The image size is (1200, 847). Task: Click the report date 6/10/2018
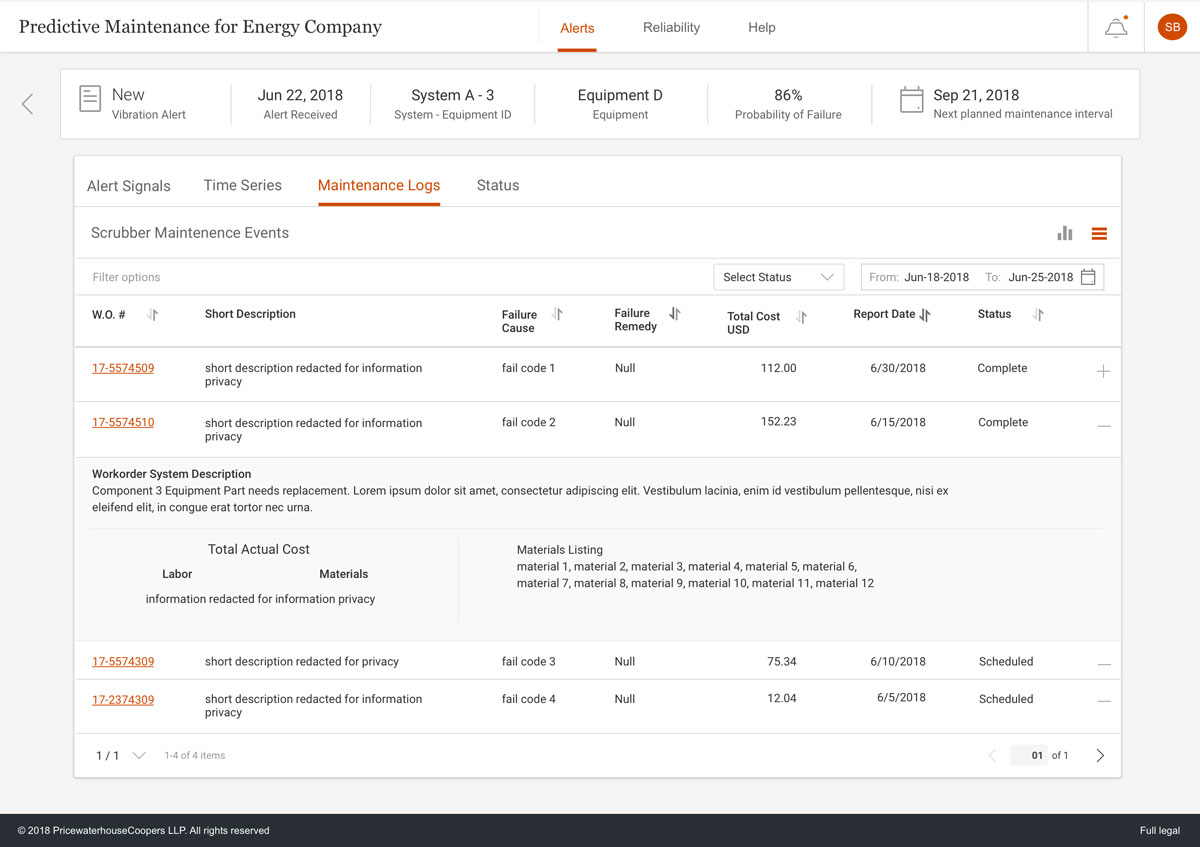point(898,661)
